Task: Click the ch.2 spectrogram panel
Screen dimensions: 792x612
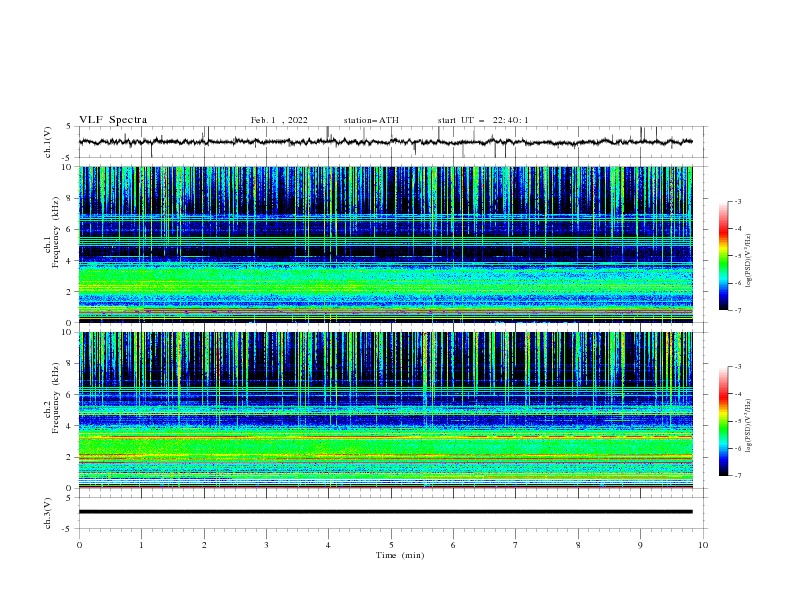Action: pos(385,410)
